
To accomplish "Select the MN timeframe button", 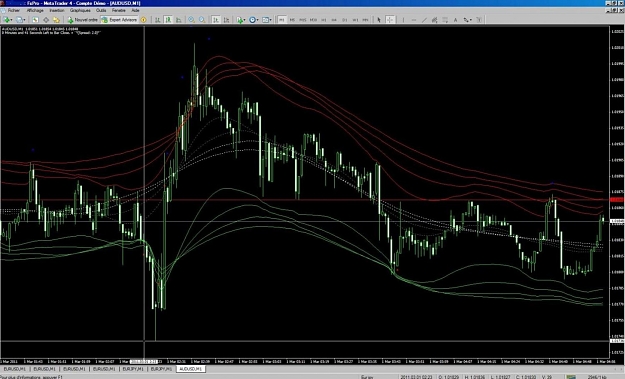I will (366, 20).
